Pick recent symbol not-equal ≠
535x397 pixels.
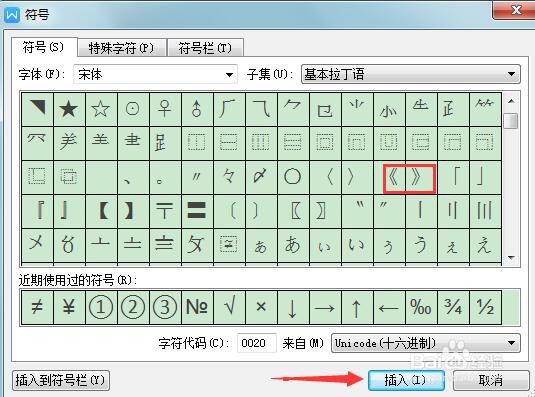(38, 307)
